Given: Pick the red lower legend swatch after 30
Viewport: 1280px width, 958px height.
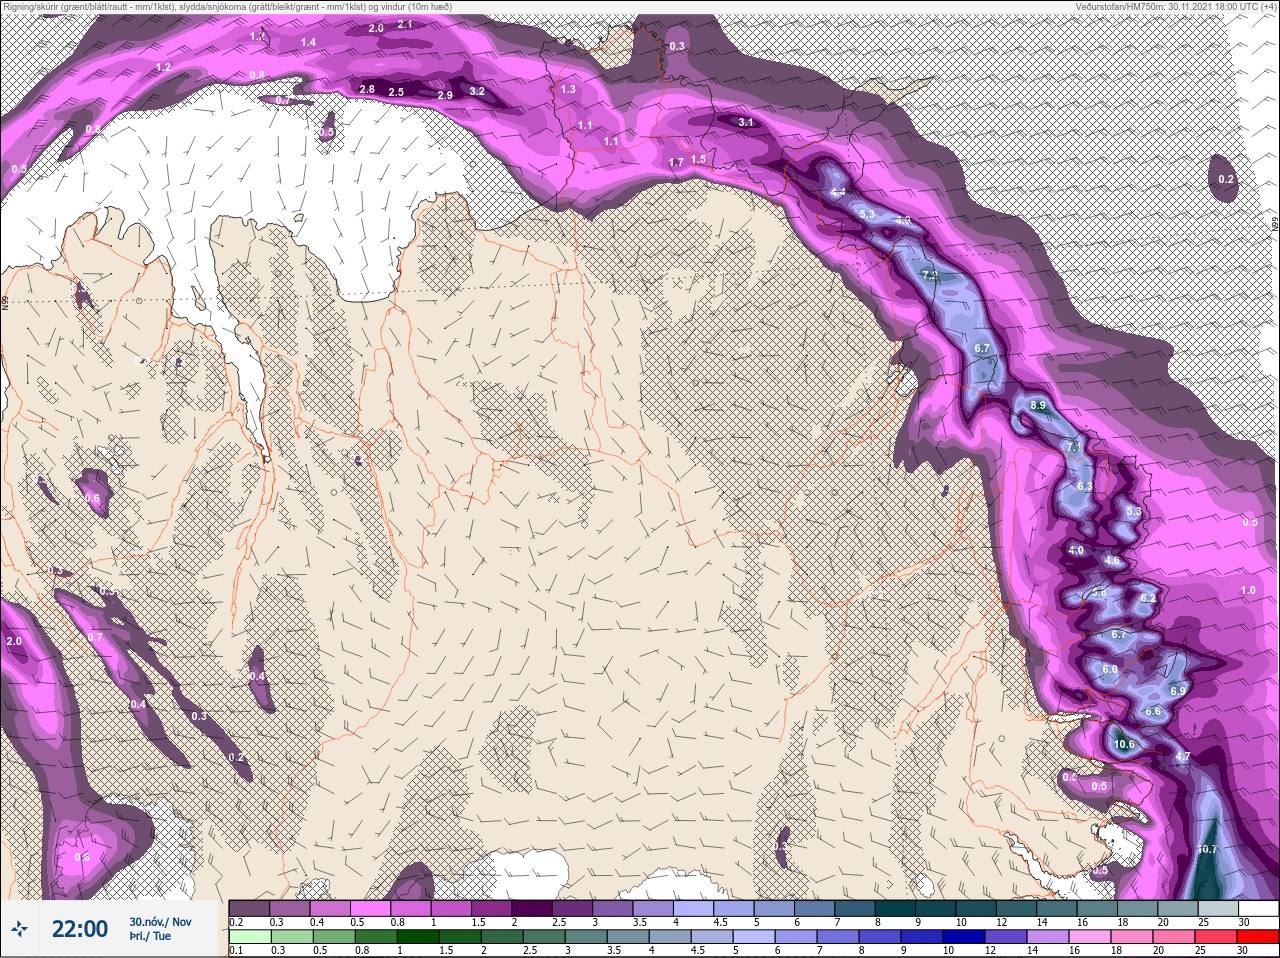Looking at the screenshot, I should coord(1259,936).
